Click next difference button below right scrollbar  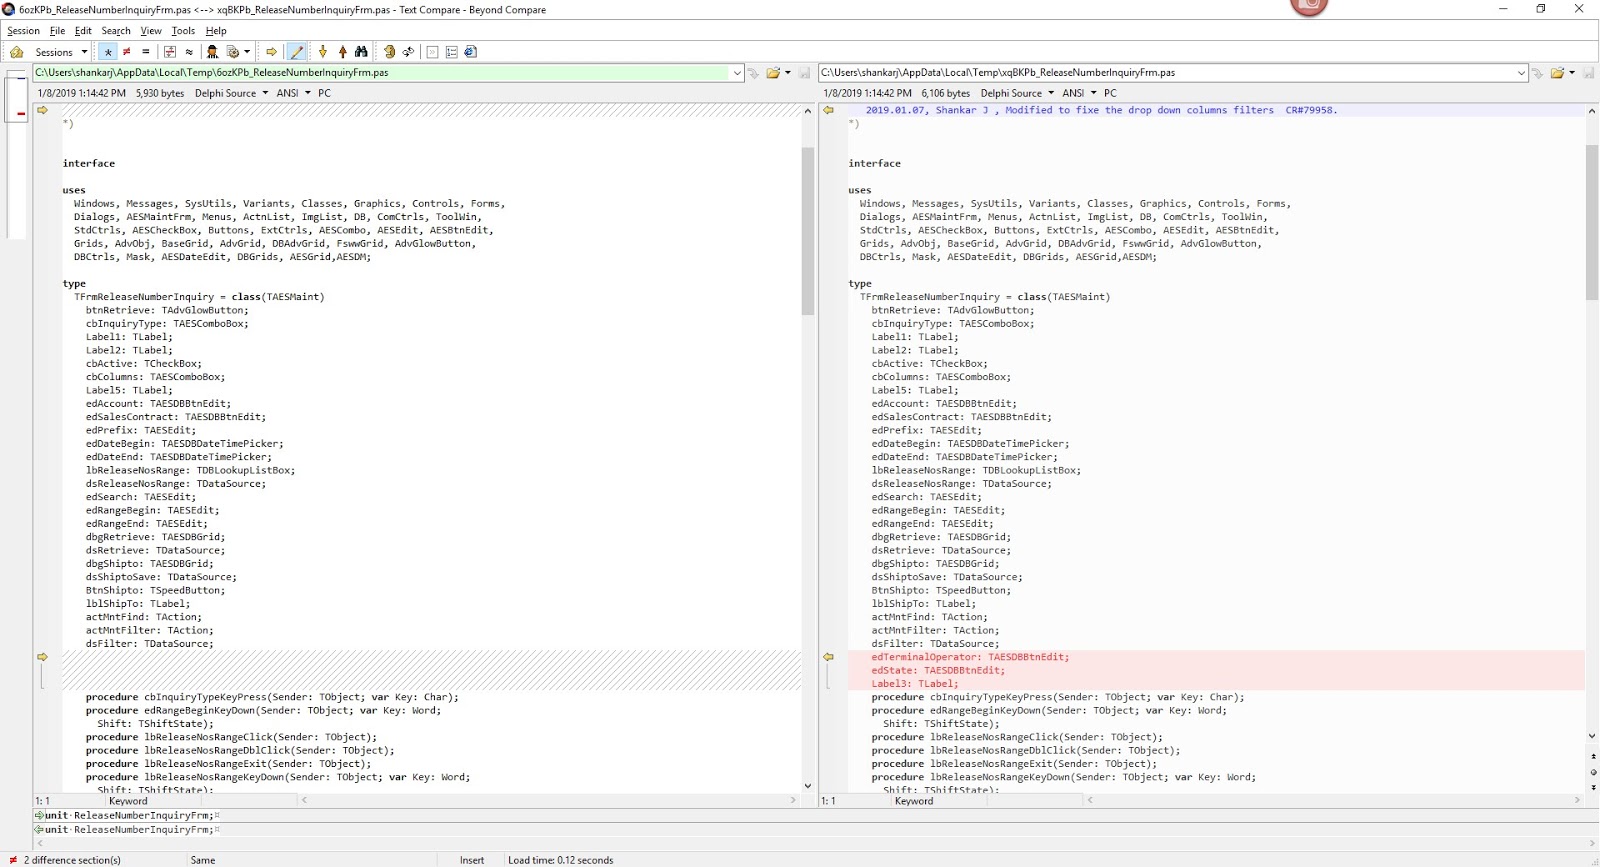click(1592, 787)
